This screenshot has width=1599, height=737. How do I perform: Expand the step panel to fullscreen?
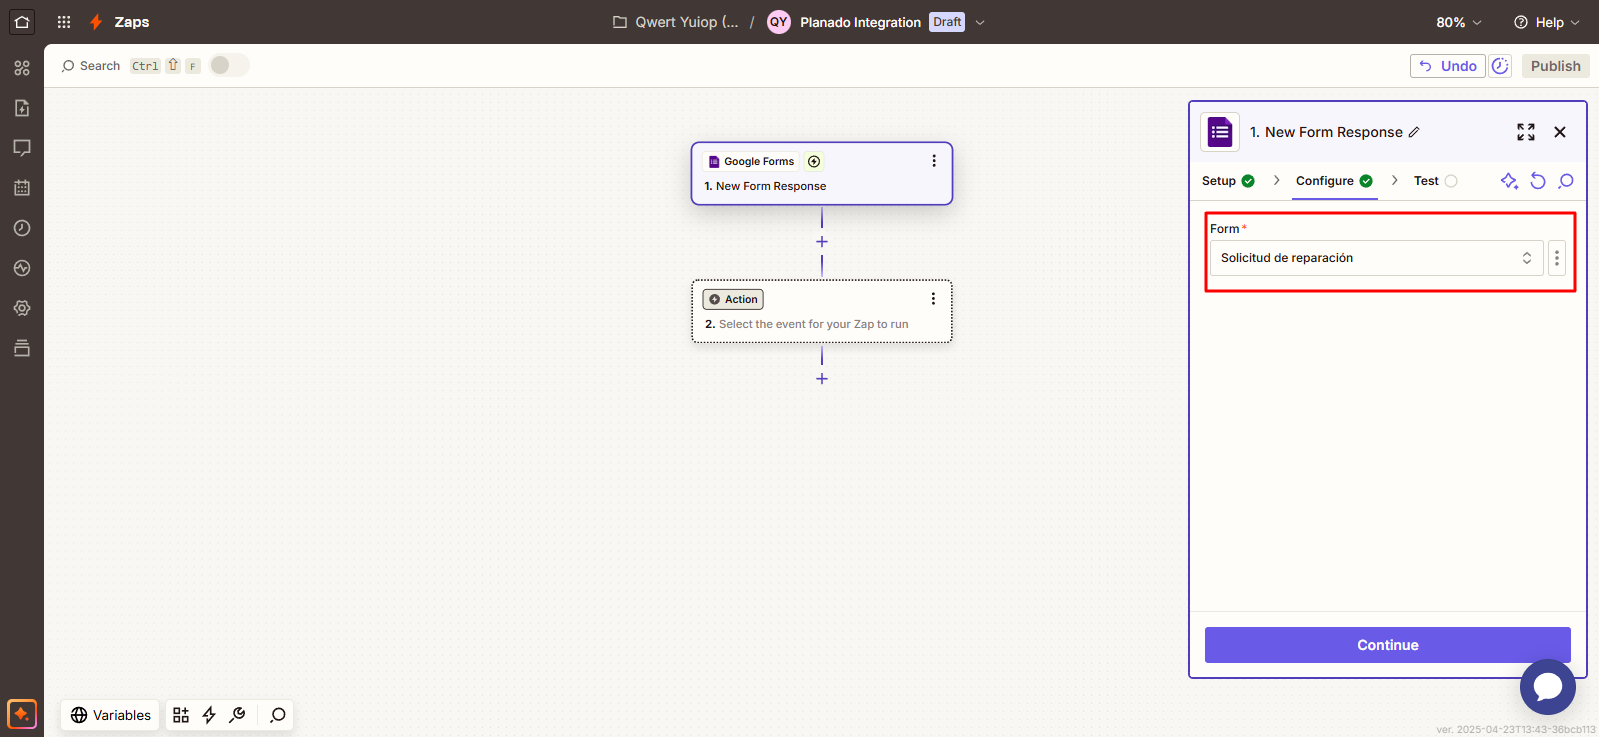tap(1526, 132)
